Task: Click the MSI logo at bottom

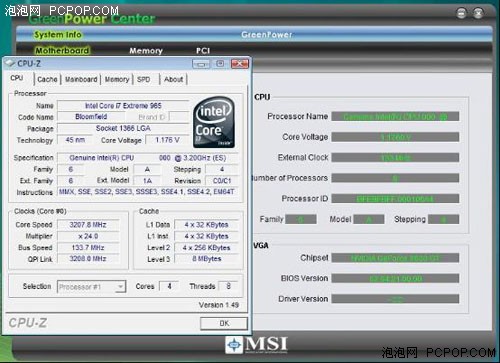Action: (256, 345)
